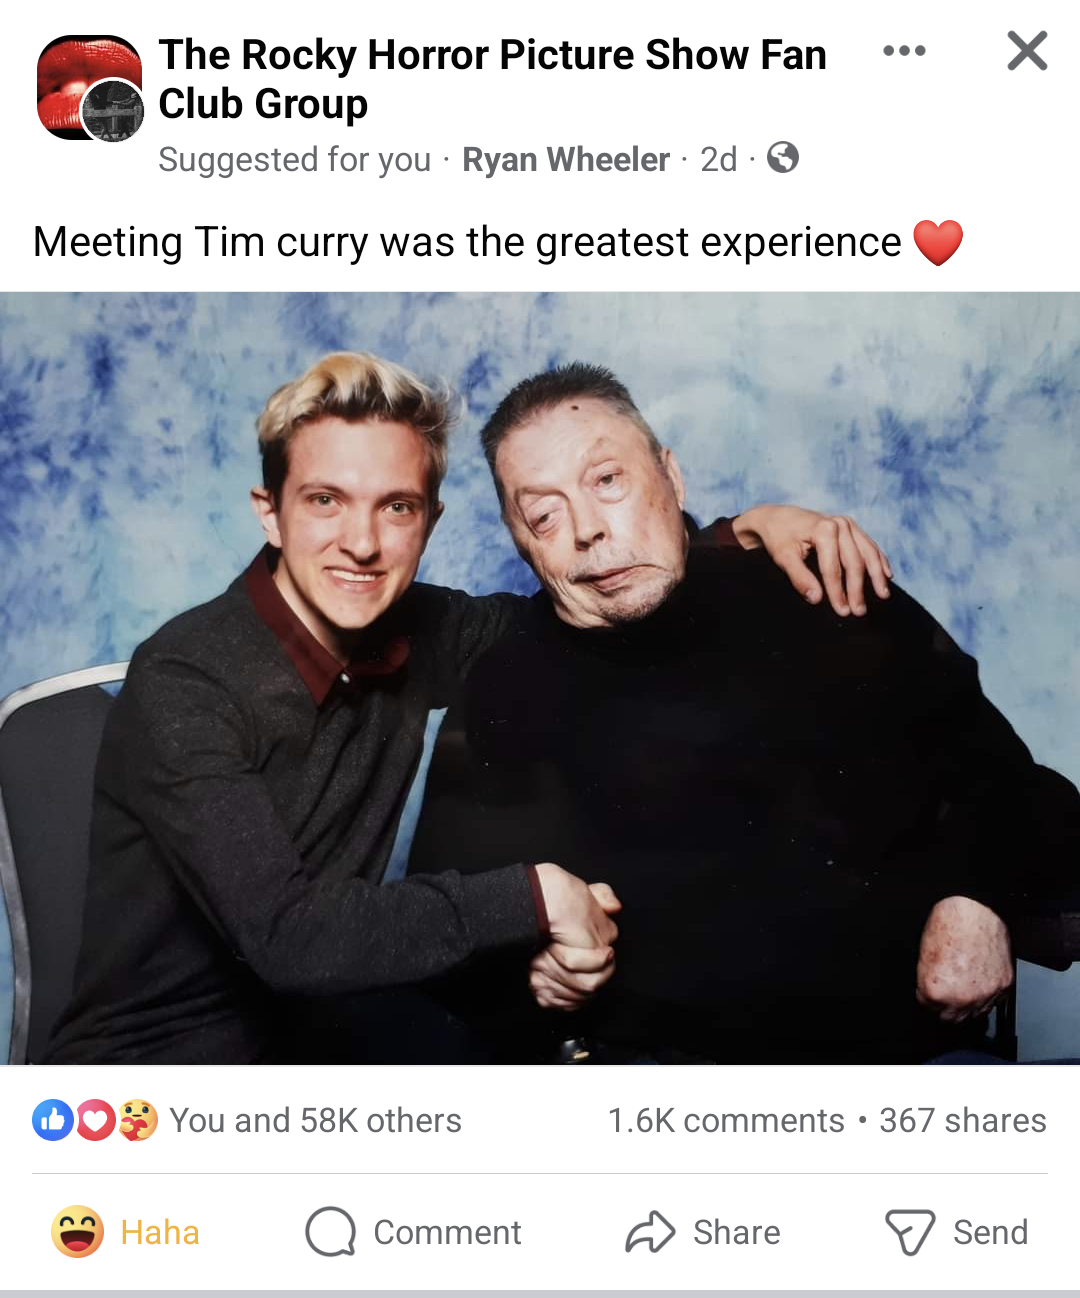Open Ryan Wheeler's profile
This screenshot has width=1080, height=1298.
point(566,159)
